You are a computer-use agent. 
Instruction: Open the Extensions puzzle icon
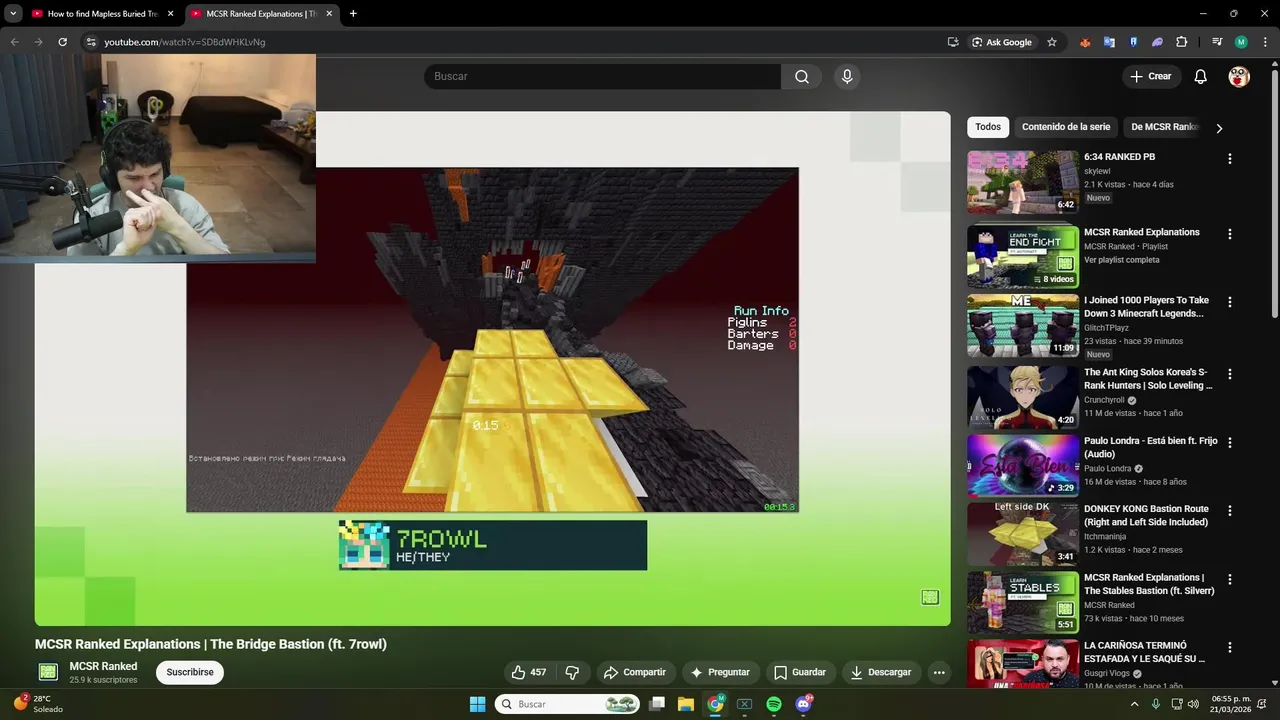click(1182, 42)
